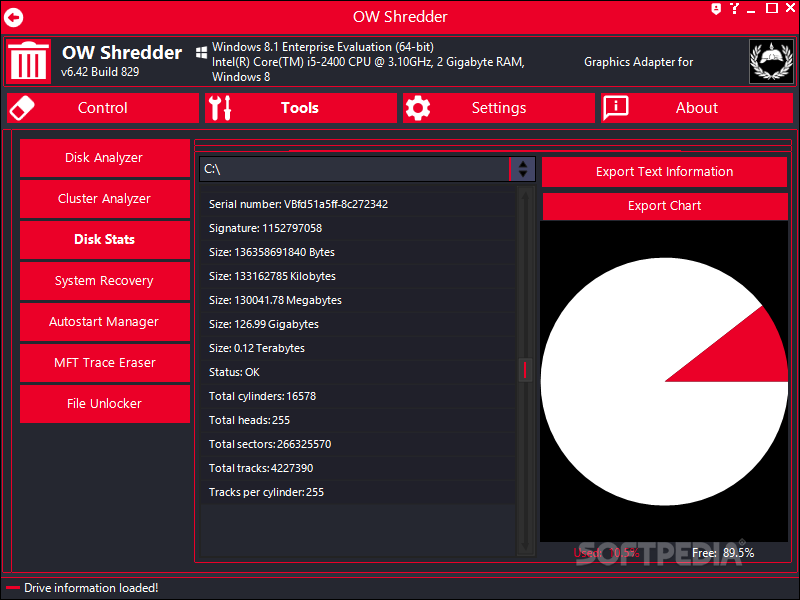Screen dimensions: 800x600
Task: Click the Size: 133162785 Kilobytes row
Action: pos(358,276)
